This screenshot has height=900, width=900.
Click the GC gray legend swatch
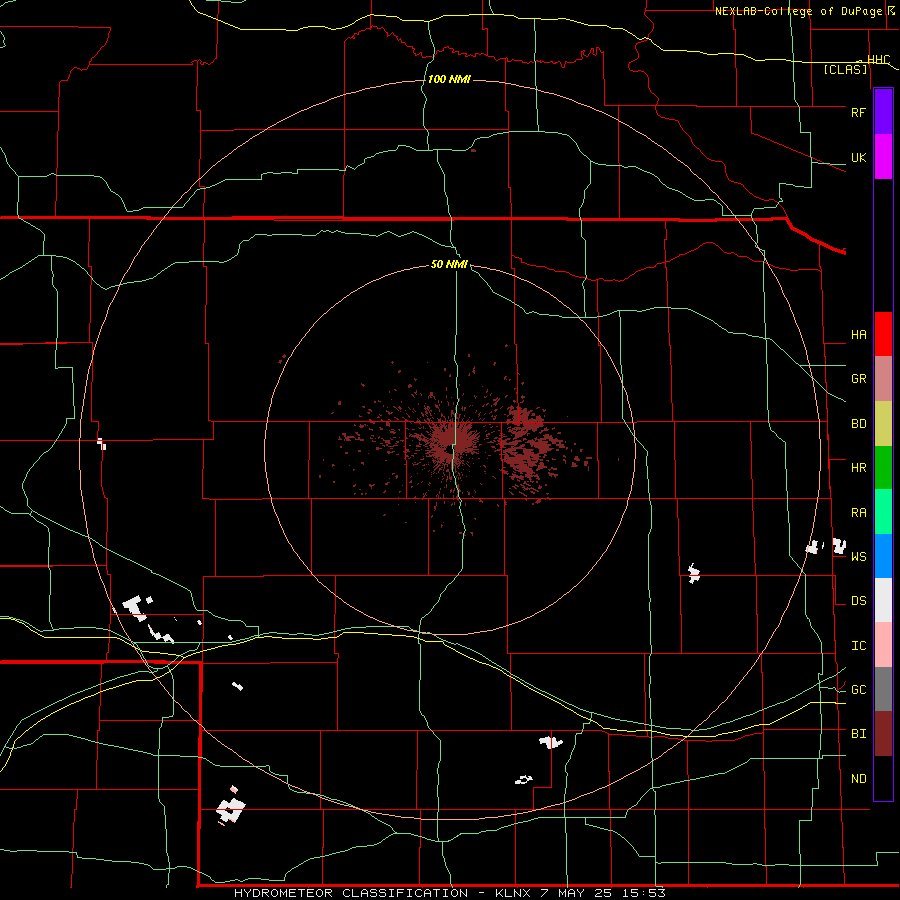[x=883, y=689]
